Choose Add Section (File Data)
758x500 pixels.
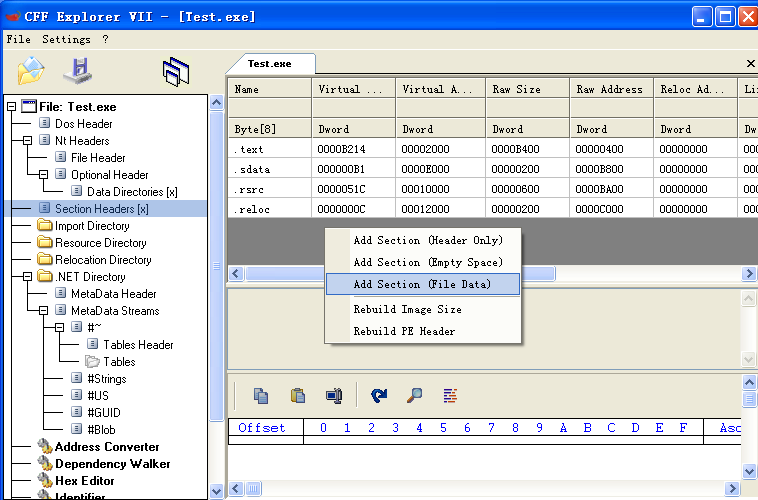pos(423,284)
